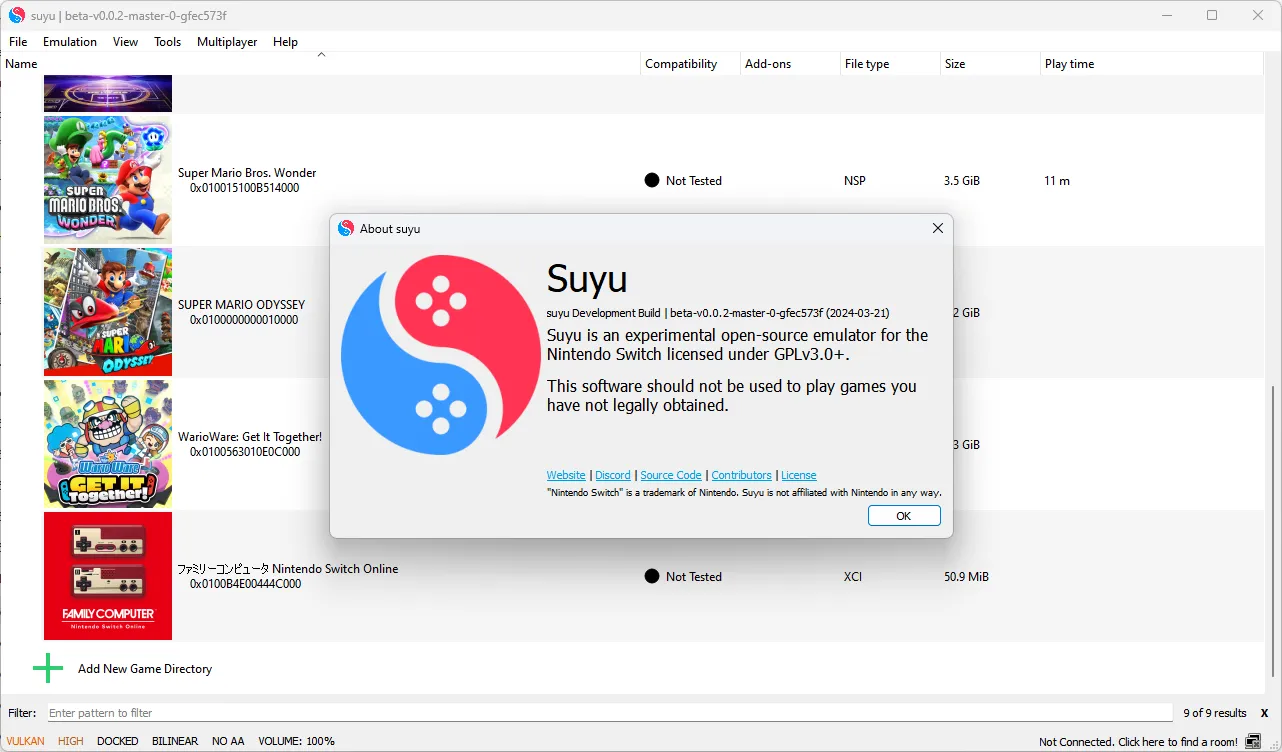Click the Not Tested compatibility circle for Mario Wonder
This screenshot has height=752, width=1282.
click(651, 180)
